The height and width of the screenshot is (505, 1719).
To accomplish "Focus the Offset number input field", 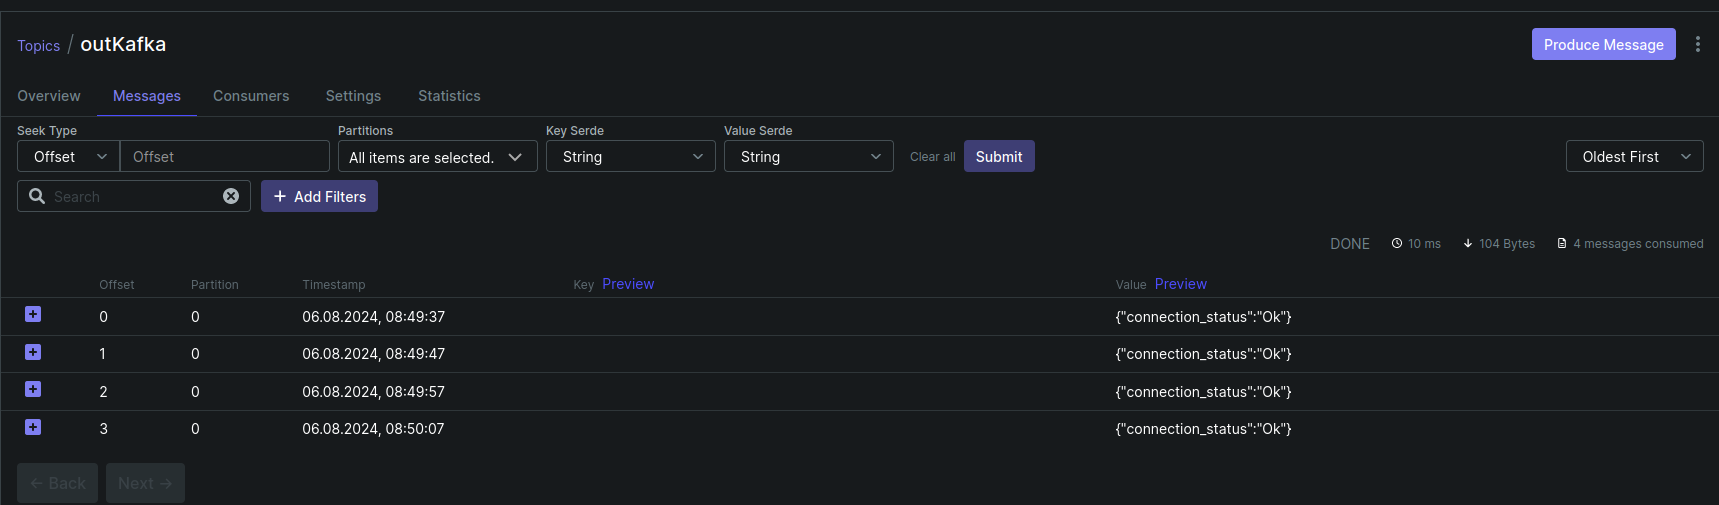I will (225, 157).
